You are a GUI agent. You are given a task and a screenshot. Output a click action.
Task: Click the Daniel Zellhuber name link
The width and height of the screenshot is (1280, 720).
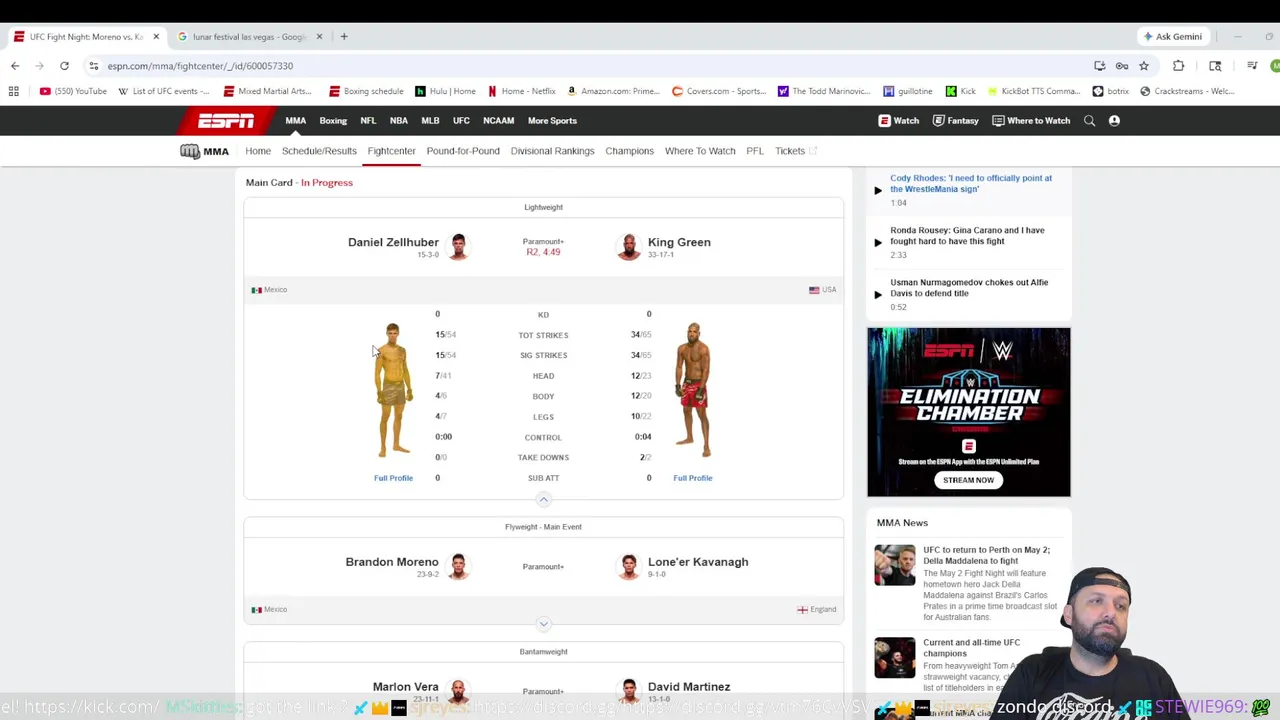tap(393, 242)
